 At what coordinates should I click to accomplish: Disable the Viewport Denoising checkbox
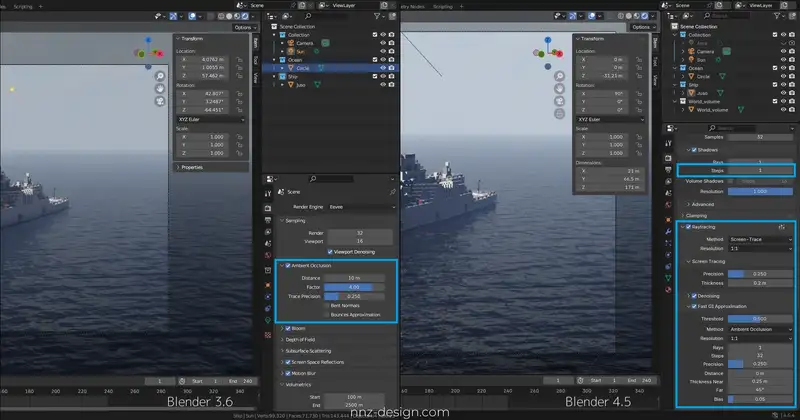coord(331,251)
